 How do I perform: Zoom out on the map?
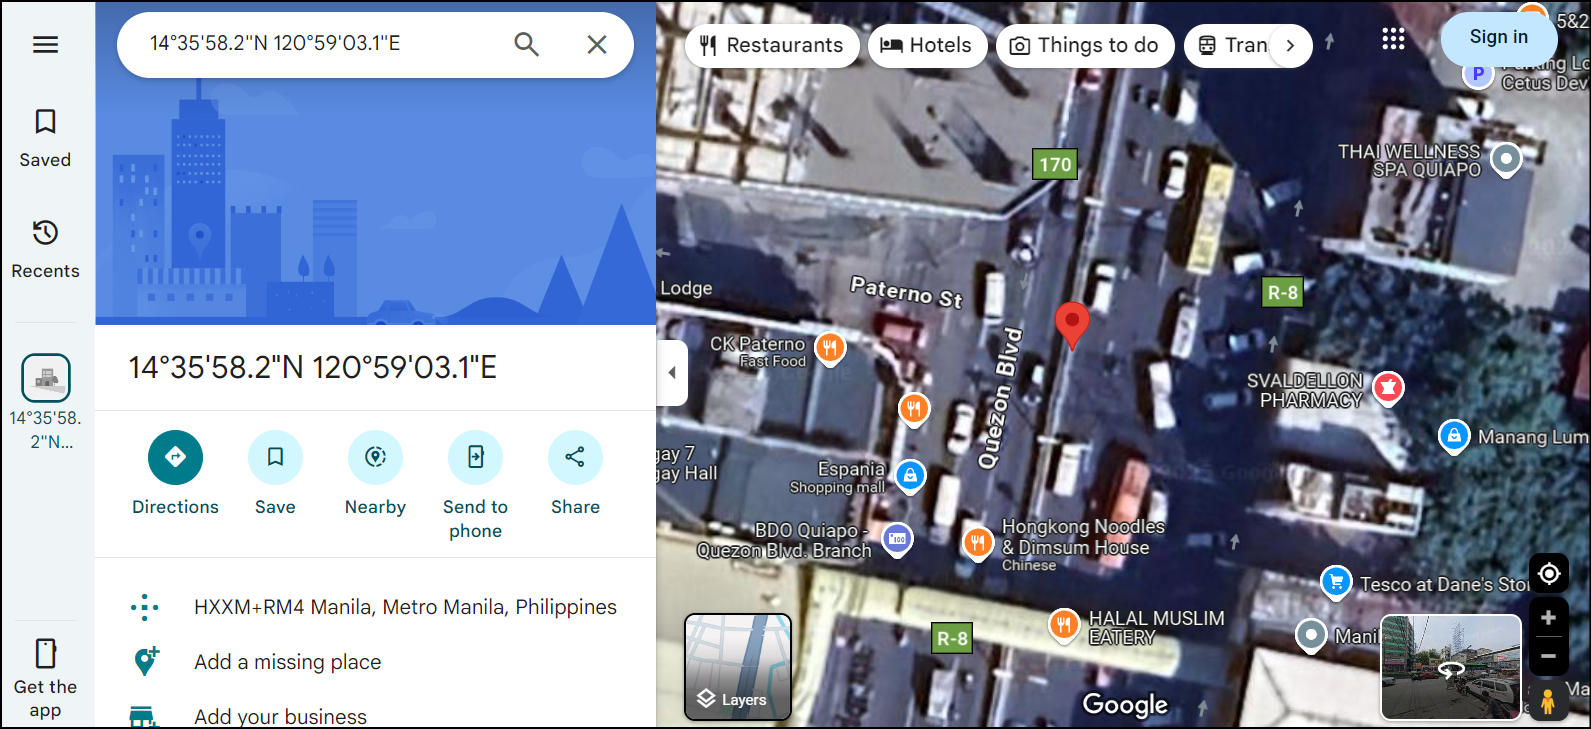[x=1549, y=657]
